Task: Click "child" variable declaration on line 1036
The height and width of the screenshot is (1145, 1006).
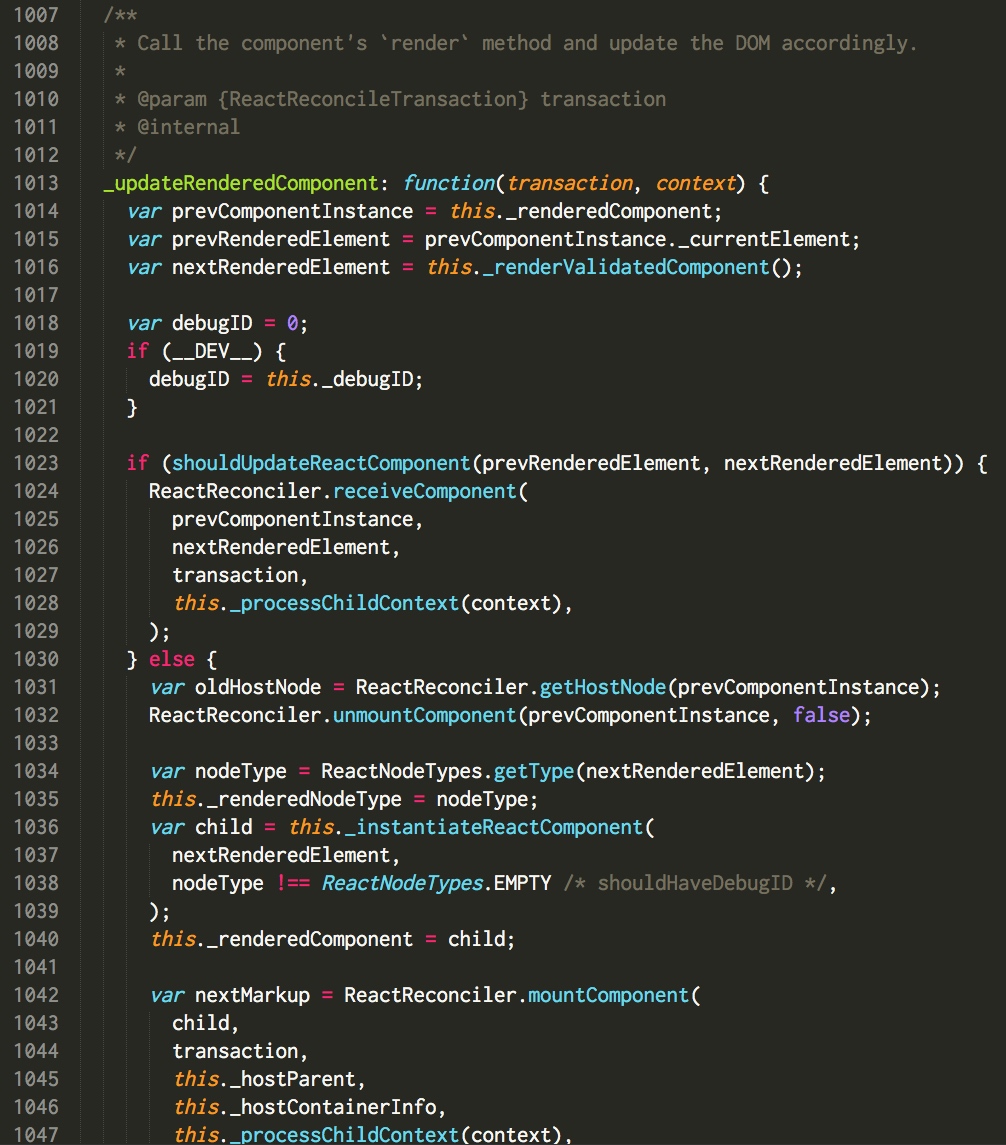Action: click(x=223, y=827)
